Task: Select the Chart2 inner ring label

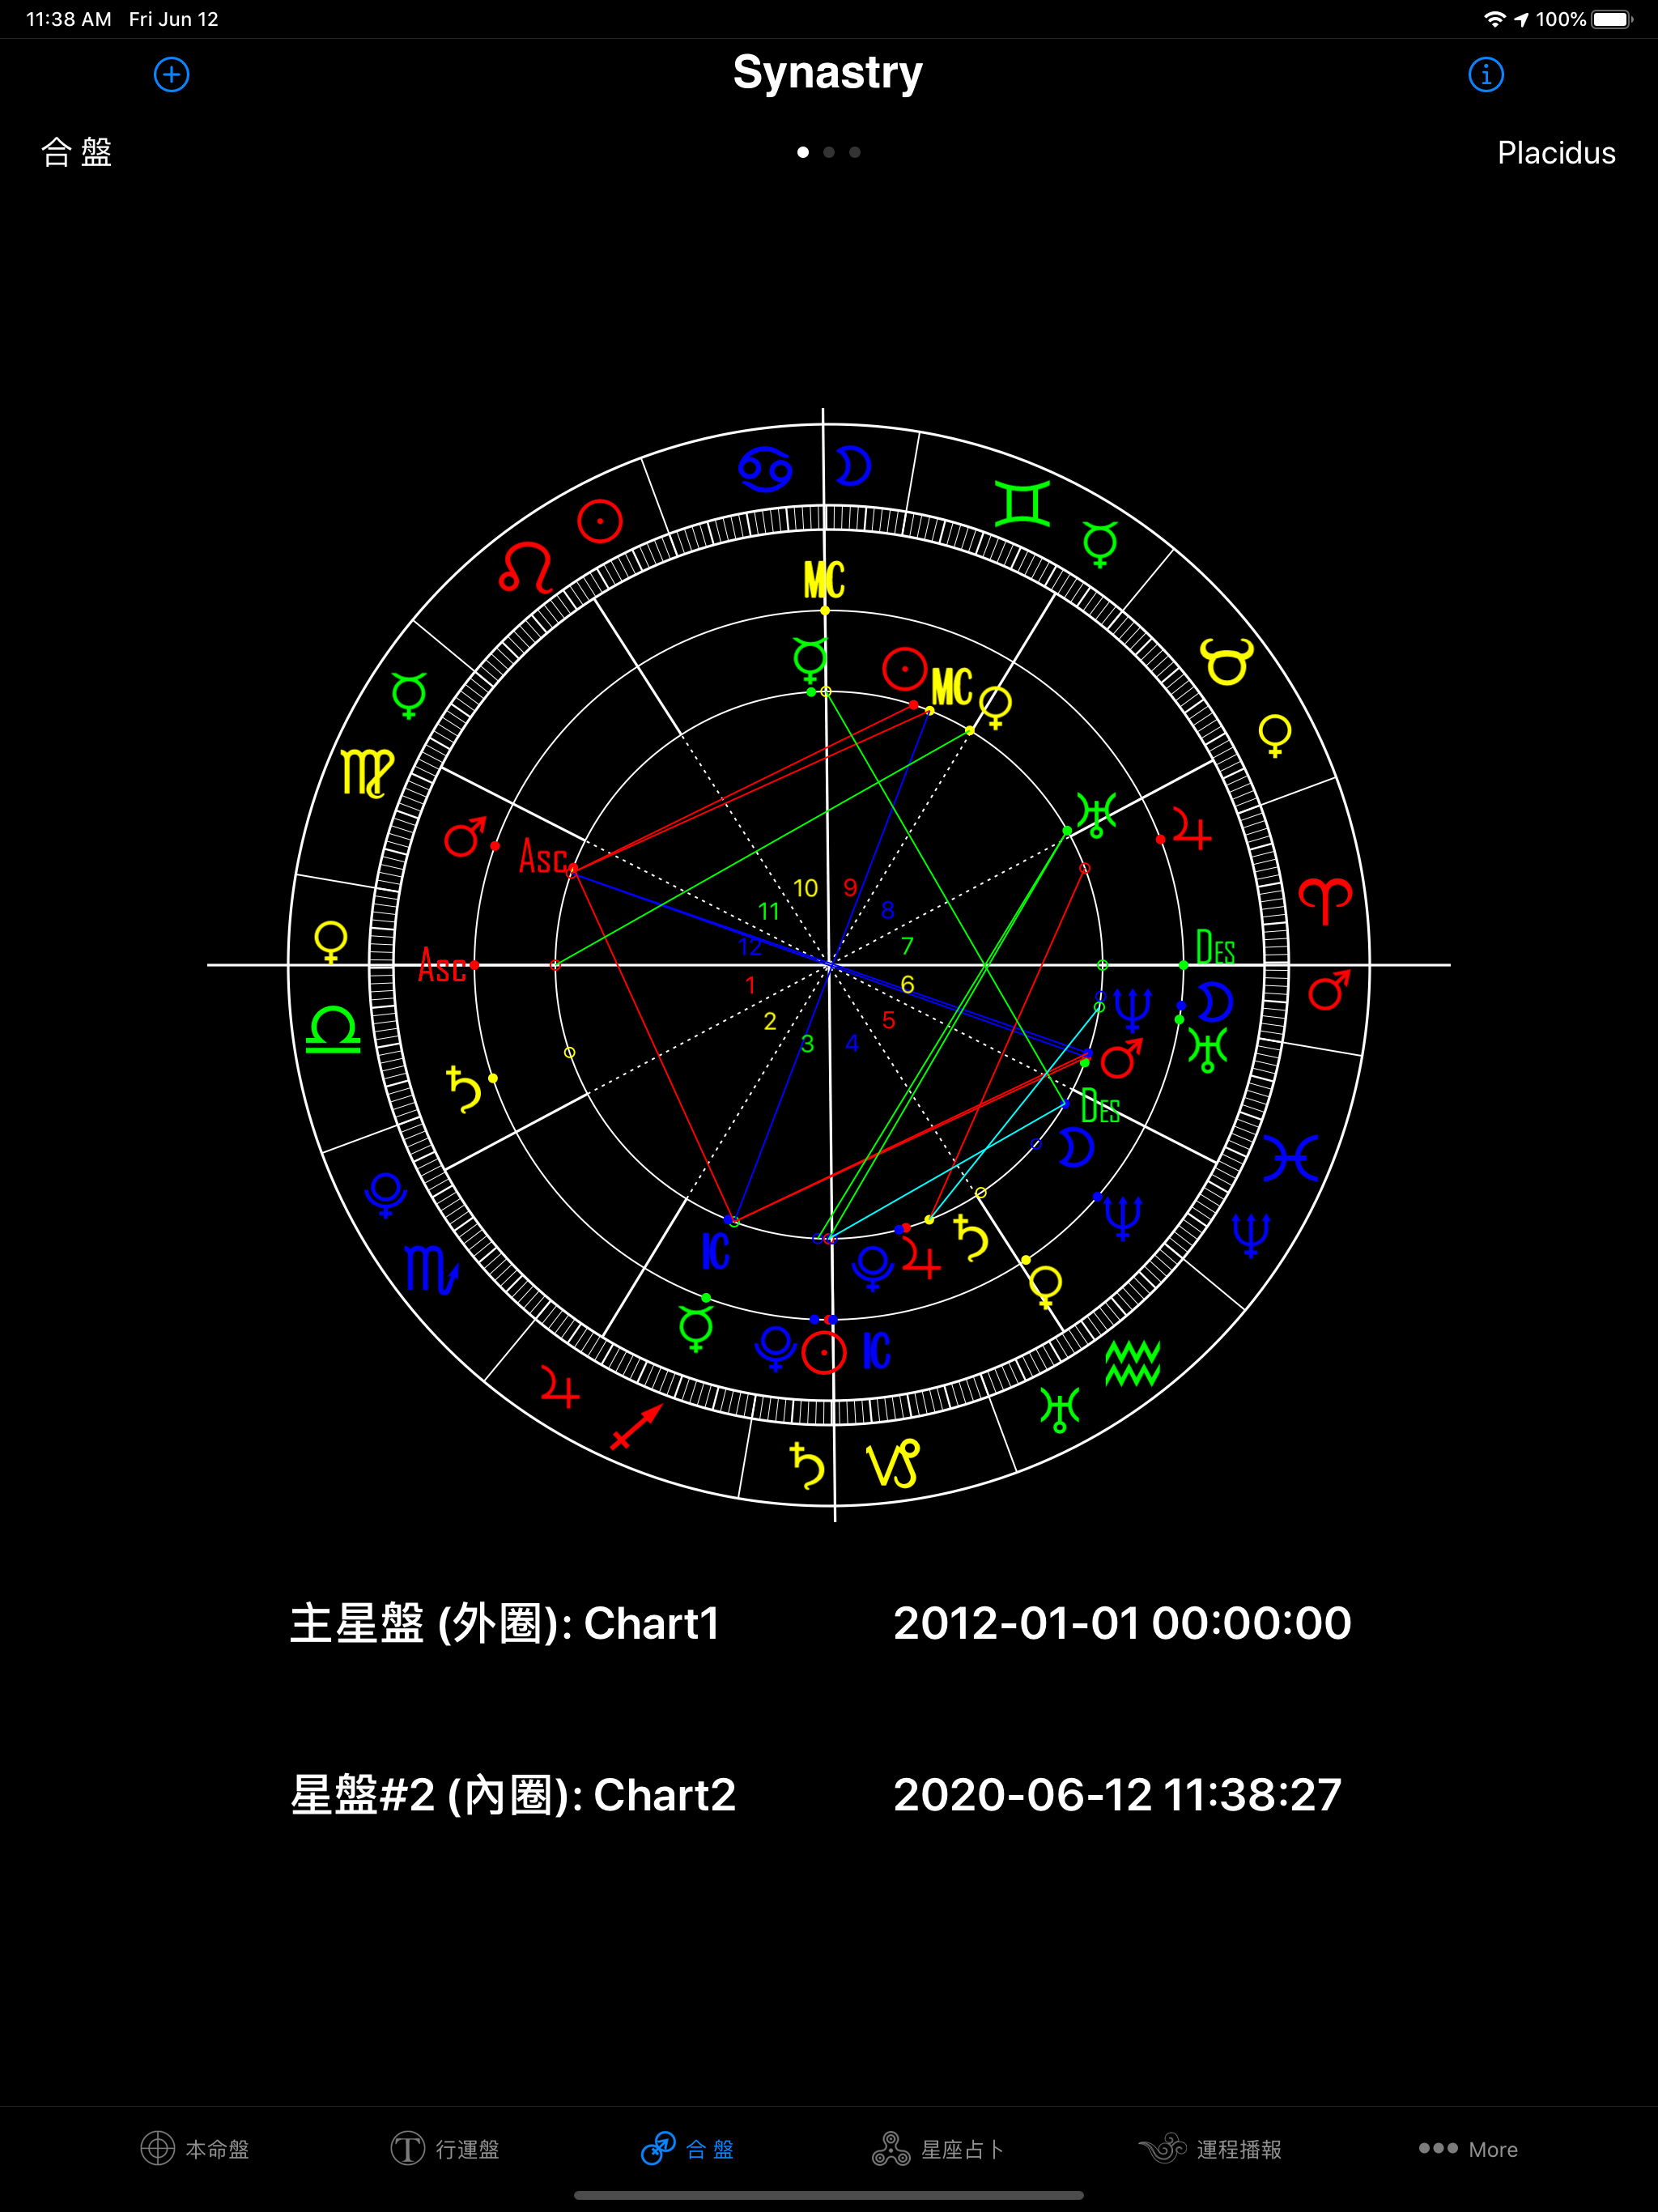Action: [513, 1795]
